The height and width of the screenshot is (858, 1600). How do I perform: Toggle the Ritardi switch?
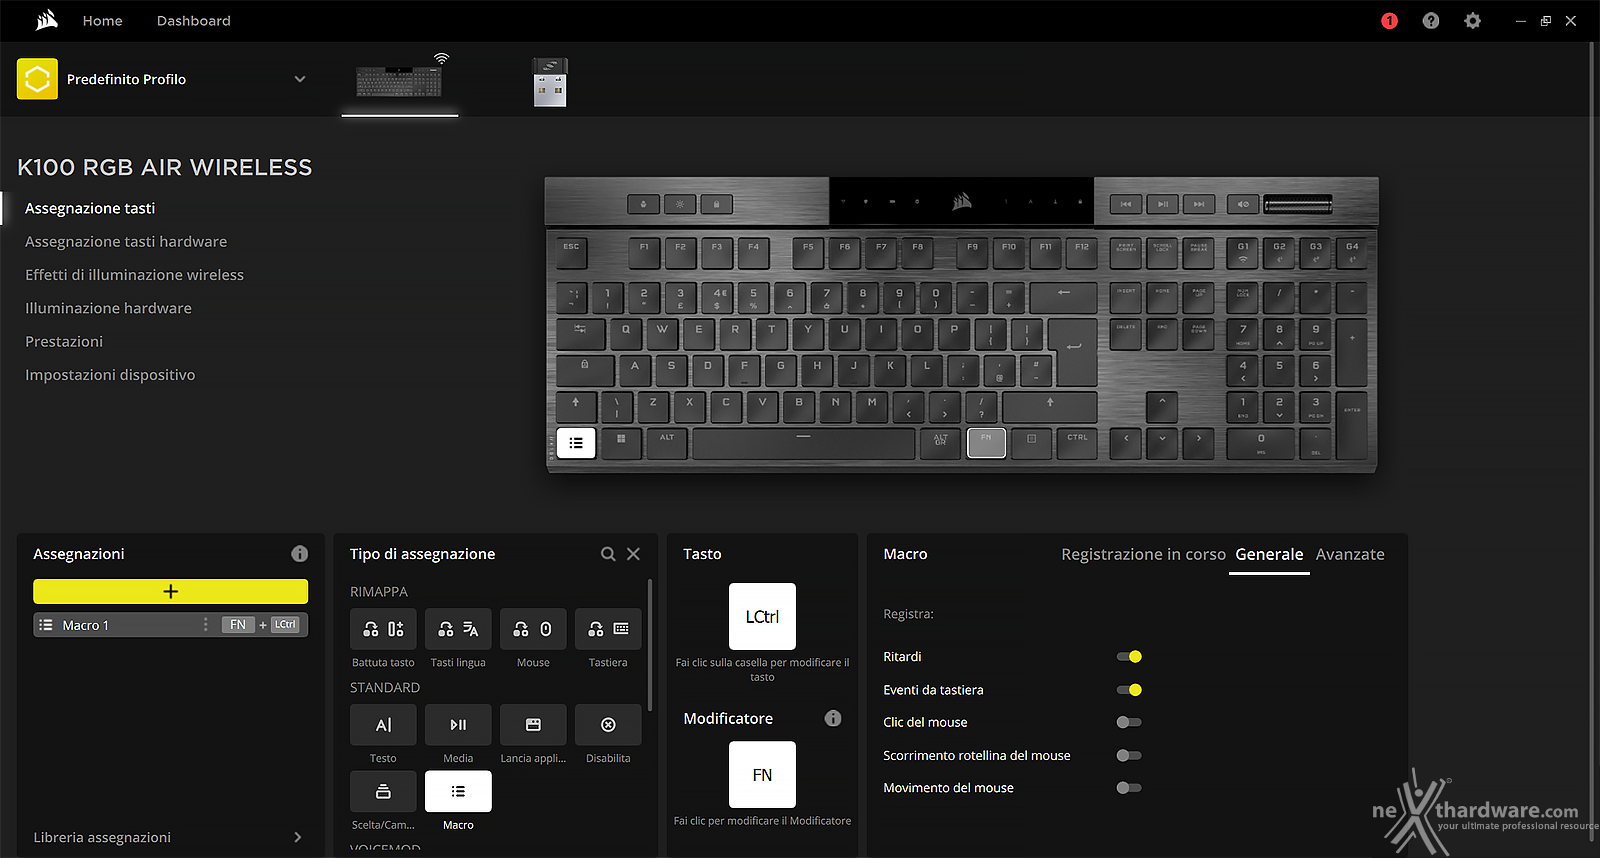[1129, 657]
